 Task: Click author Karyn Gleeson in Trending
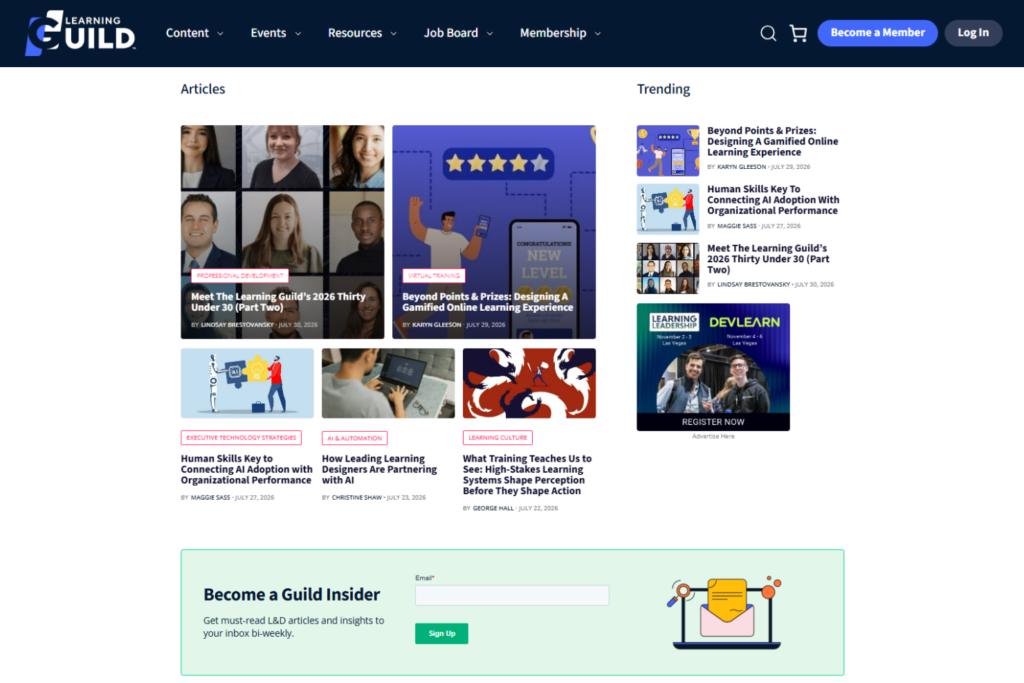tap(741, 167)
